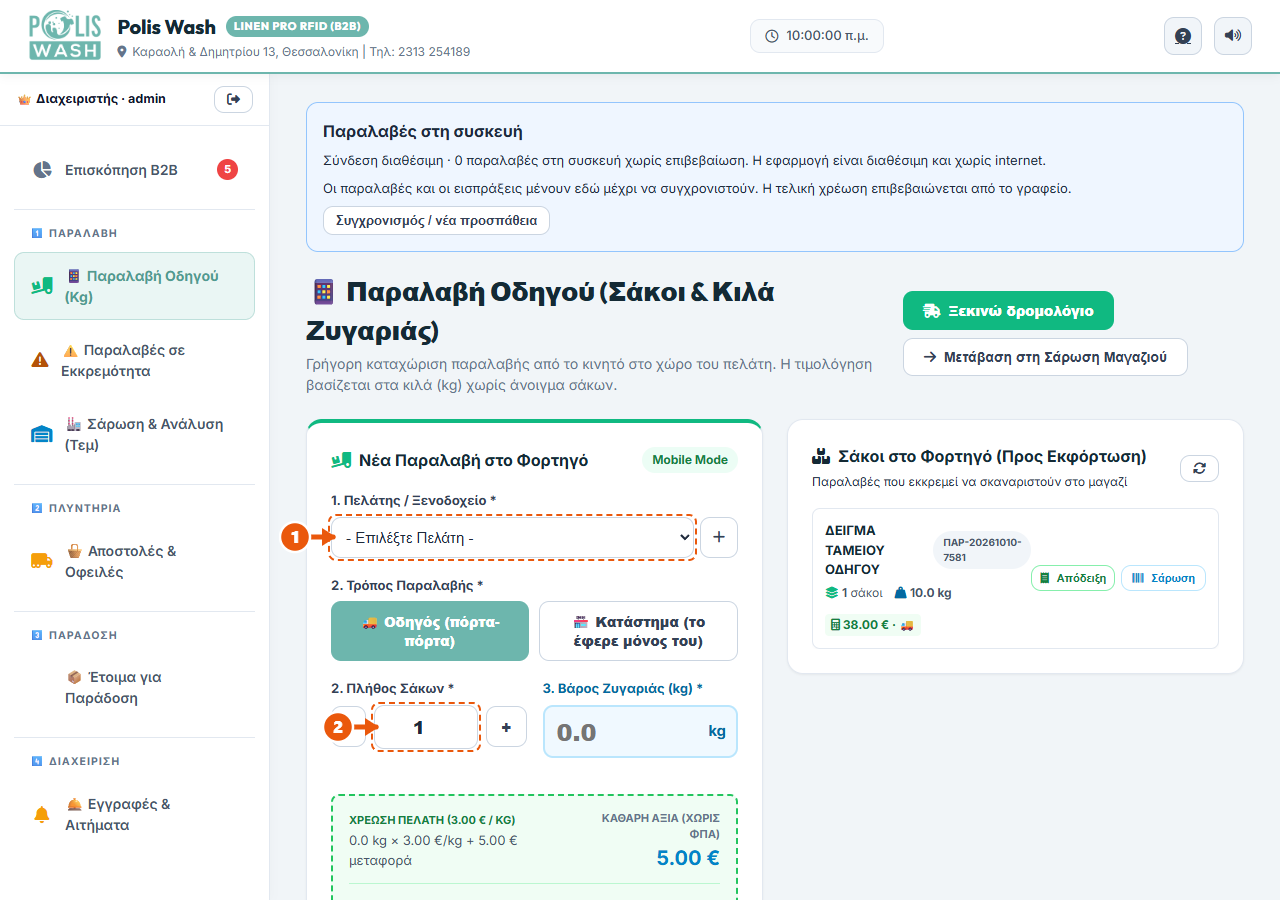The width and height of the screenshot is (1280, 900).
Task: Click Ξεκινώ δρομολόγιο button
Action: click(x=1008, y=311)
